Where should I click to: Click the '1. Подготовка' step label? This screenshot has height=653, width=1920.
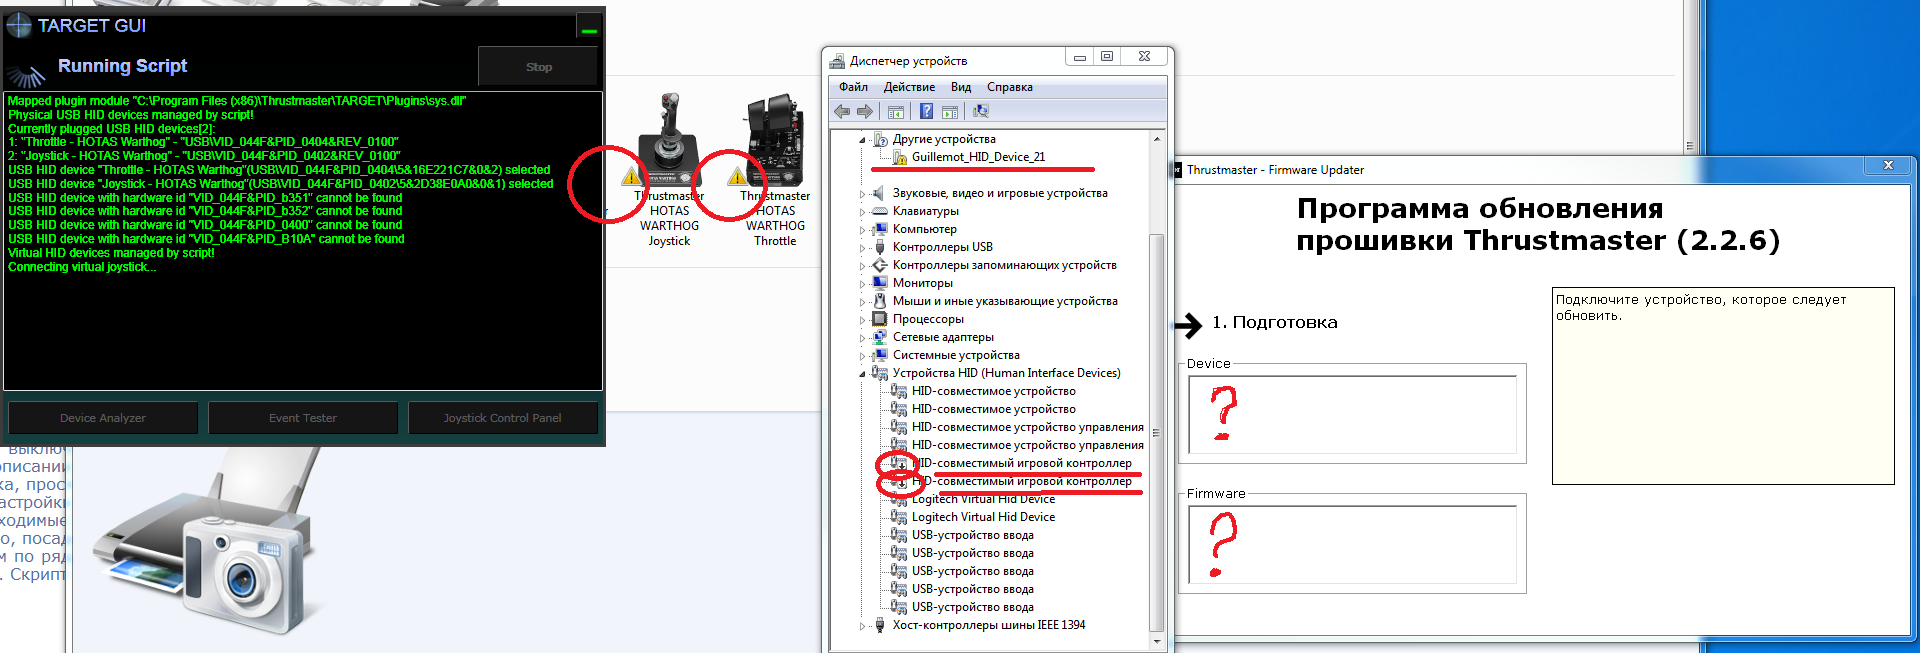tap(1275, 322)
